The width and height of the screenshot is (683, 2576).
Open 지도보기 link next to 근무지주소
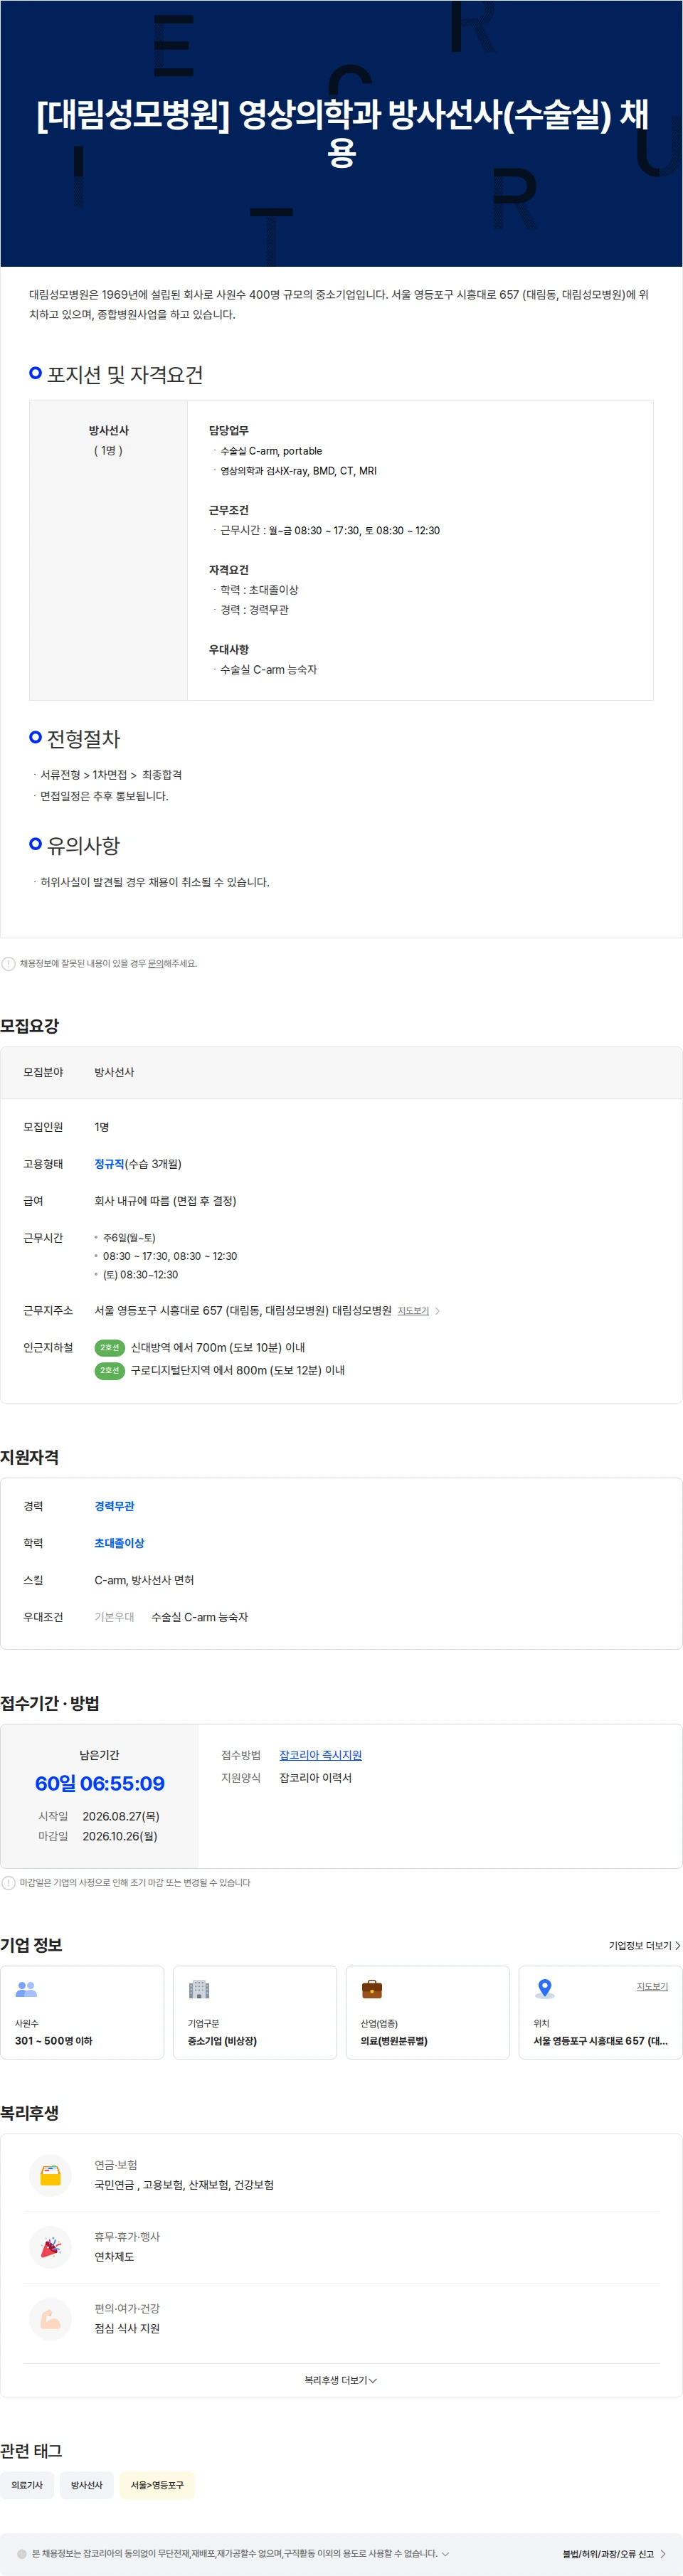tap(413, 1310)
